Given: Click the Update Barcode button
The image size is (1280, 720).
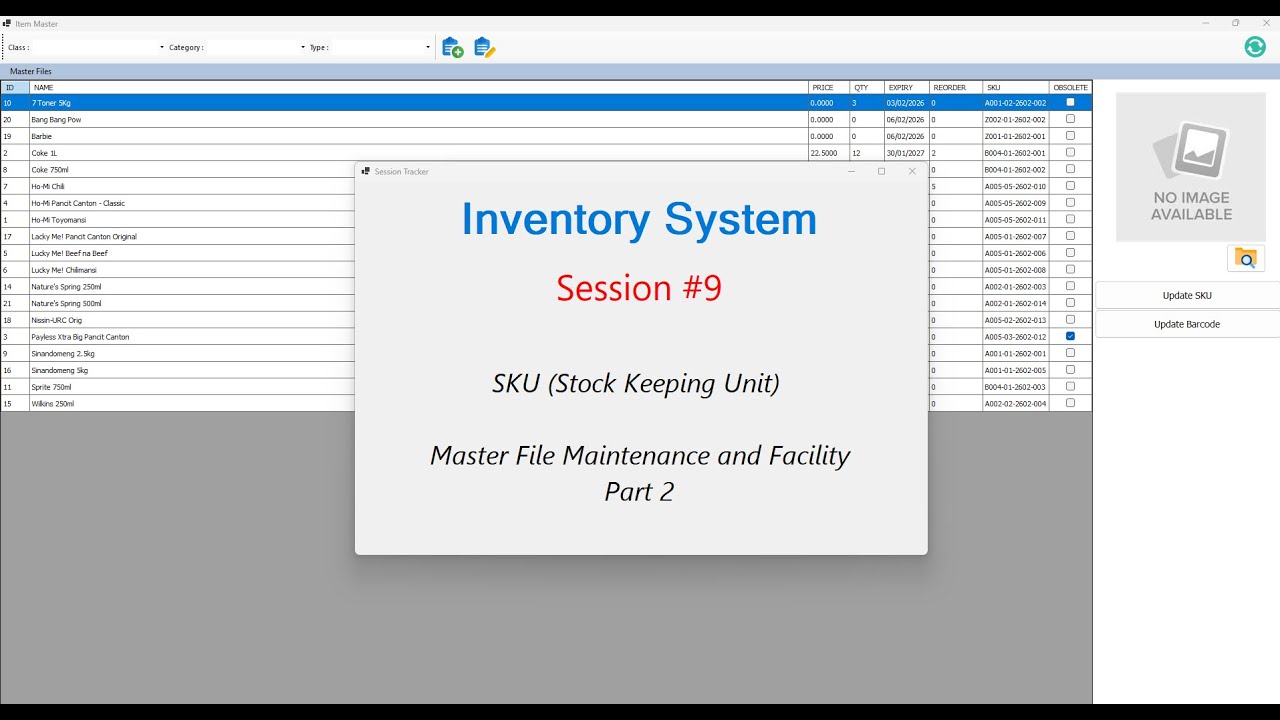Looking at the screenshot, I should [1187, 324].
